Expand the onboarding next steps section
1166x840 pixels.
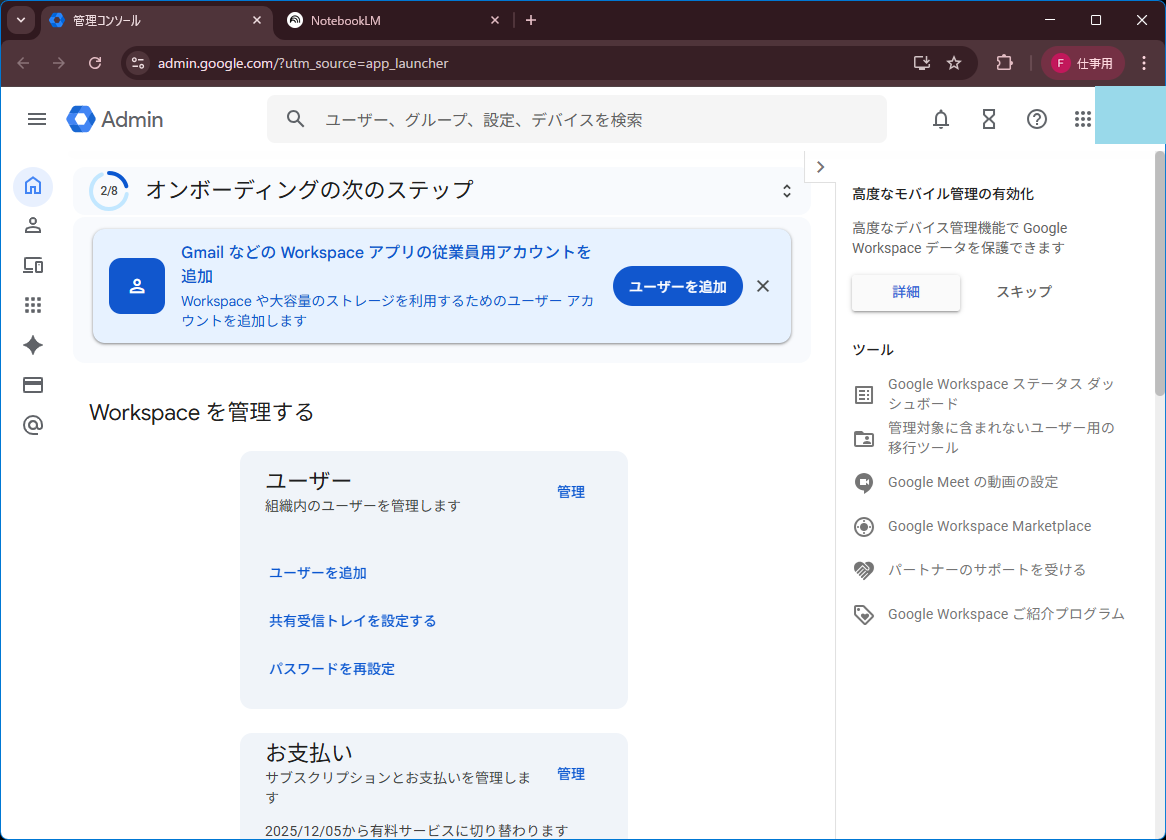[x=787, y=191]
